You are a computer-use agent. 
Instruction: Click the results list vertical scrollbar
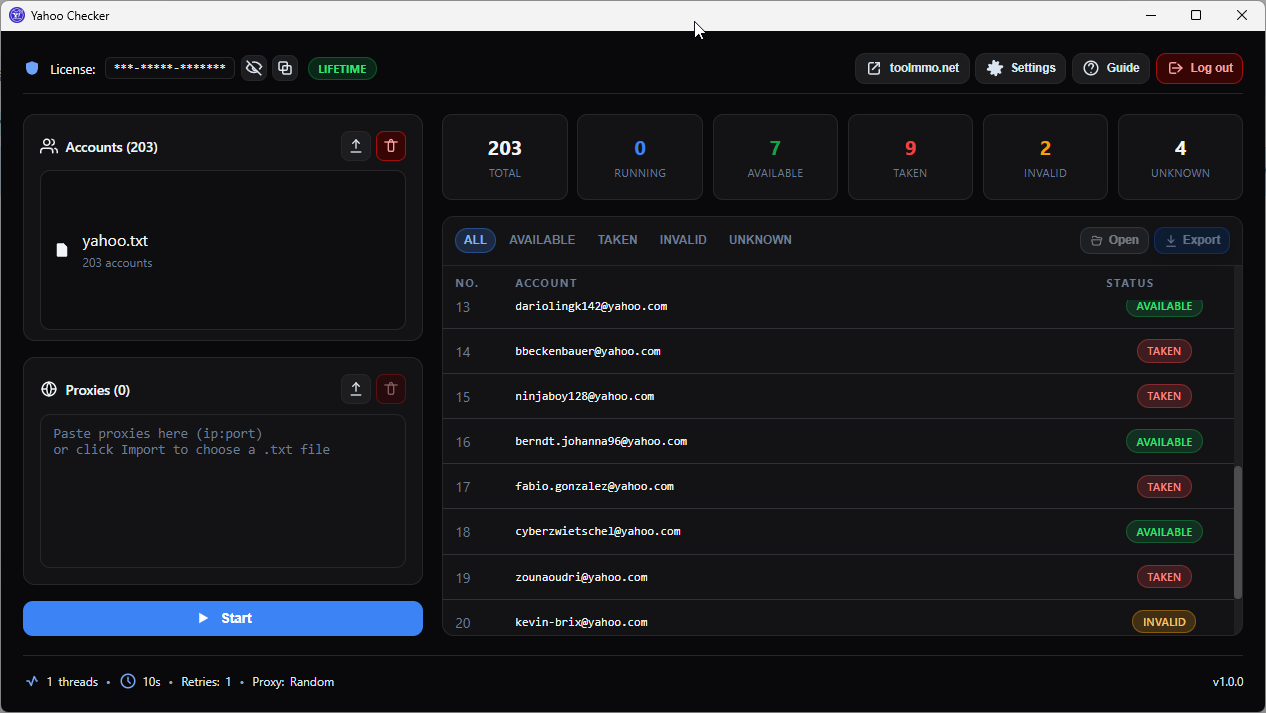click(1238, 532)
